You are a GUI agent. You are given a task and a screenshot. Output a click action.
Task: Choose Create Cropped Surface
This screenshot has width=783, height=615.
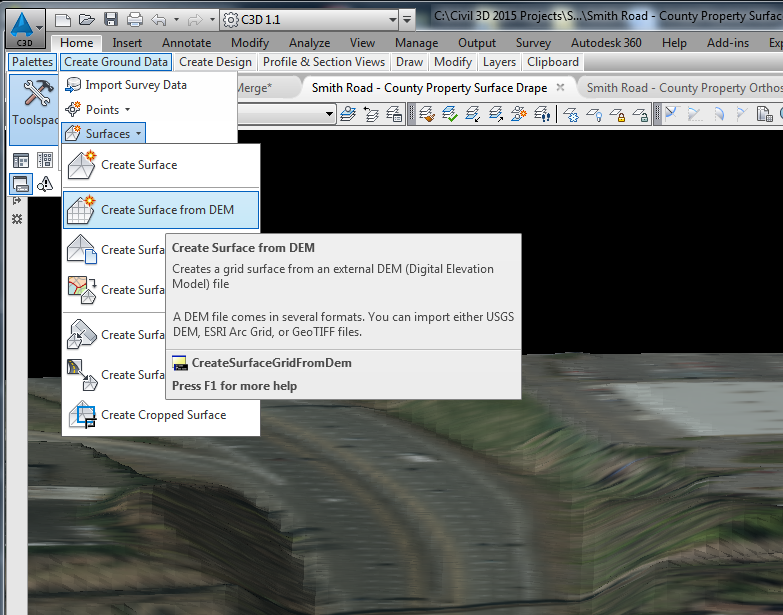(161, 415)
